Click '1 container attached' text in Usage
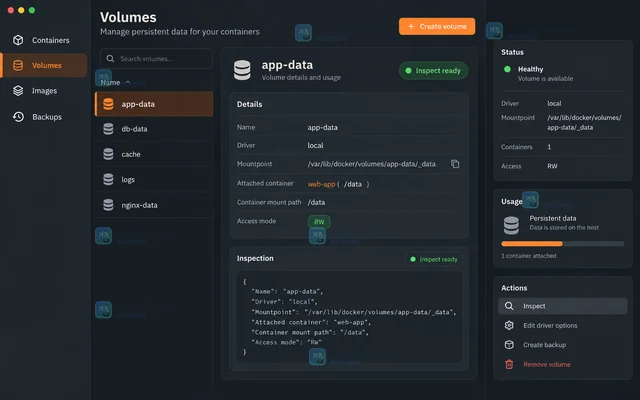Viewport: 640px width, 400px height. (529, 256)
